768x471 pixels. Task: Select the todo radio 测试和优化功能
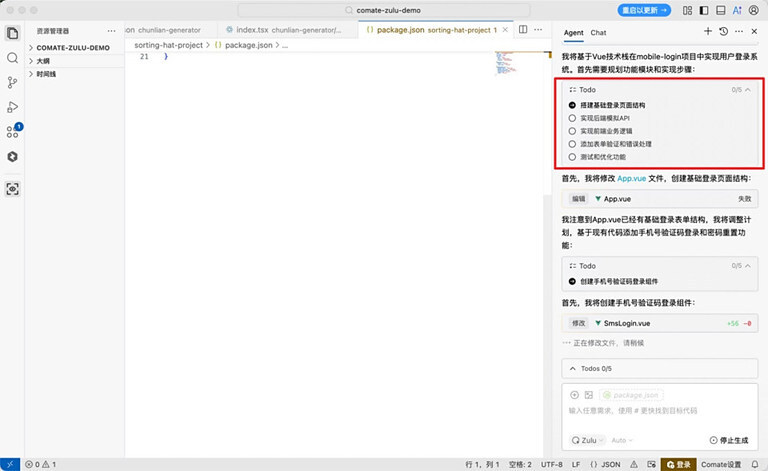pyautogui.click(x=572, y=157)
